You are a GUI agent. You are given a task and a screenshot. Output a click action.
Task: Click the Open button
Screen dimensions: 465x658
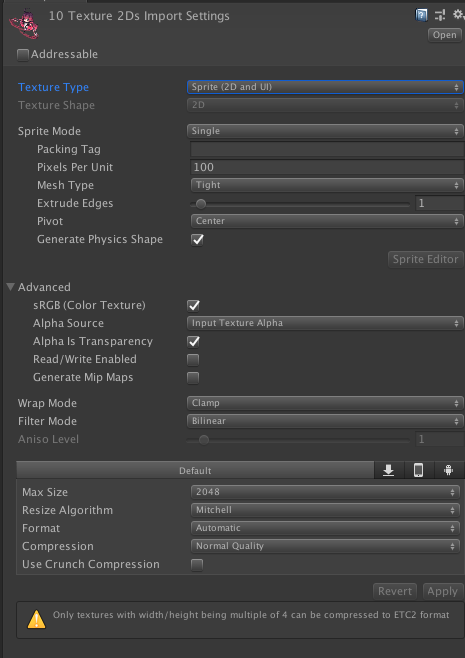pos(444,35)
